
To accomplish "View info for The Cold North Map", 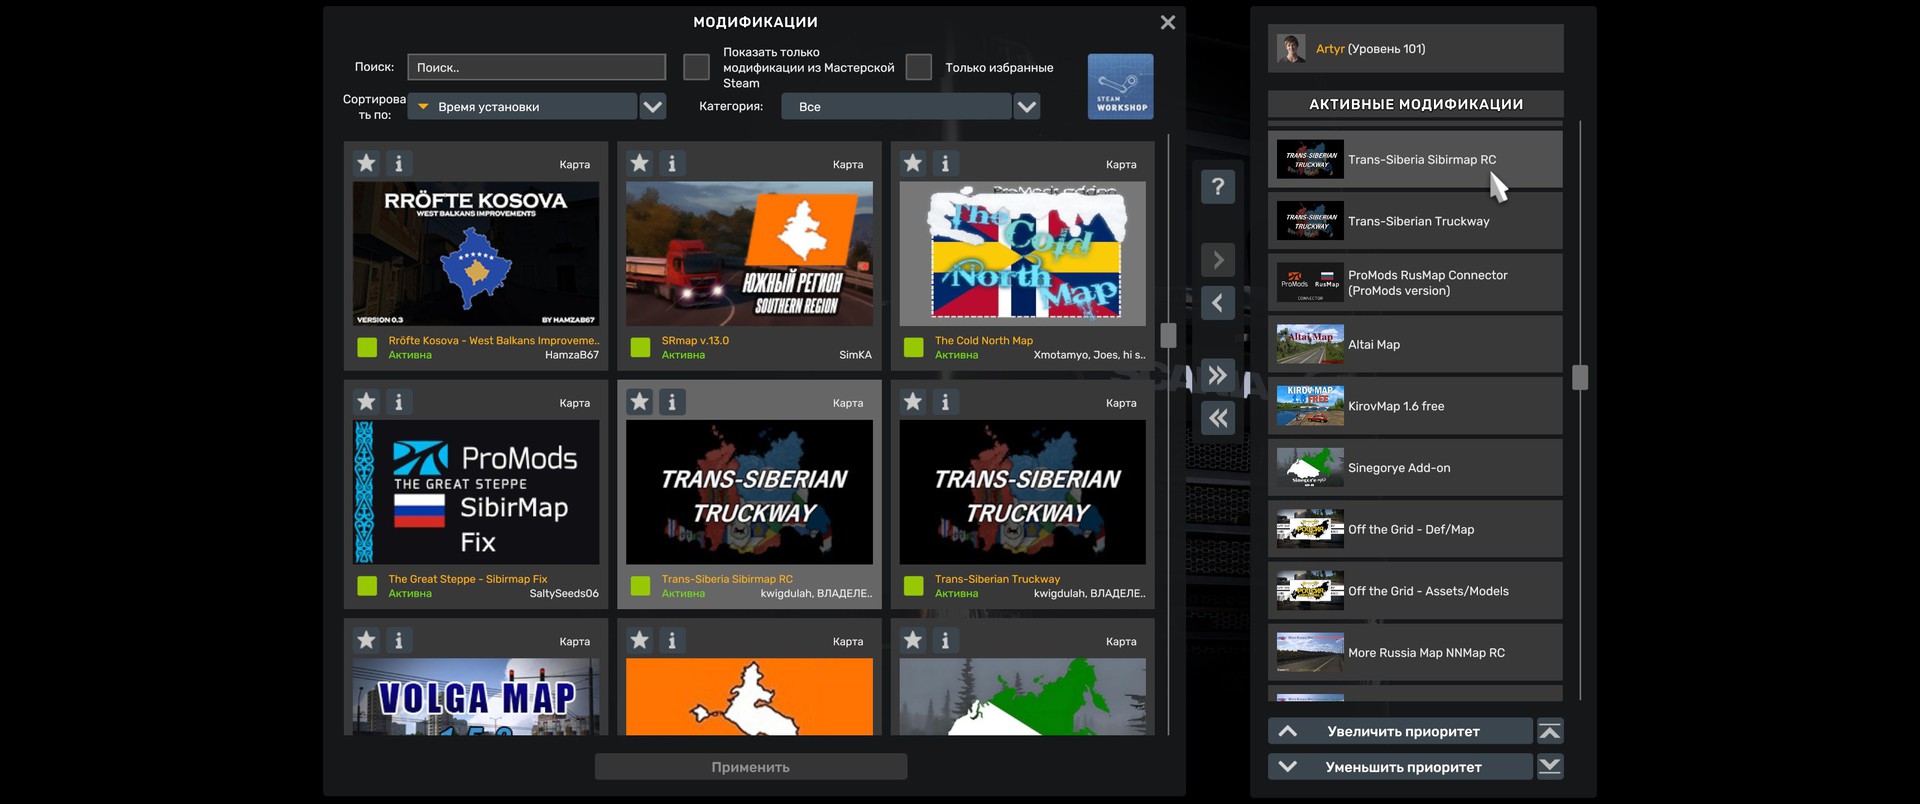I will pyautogui.click(x=945, y=163).
